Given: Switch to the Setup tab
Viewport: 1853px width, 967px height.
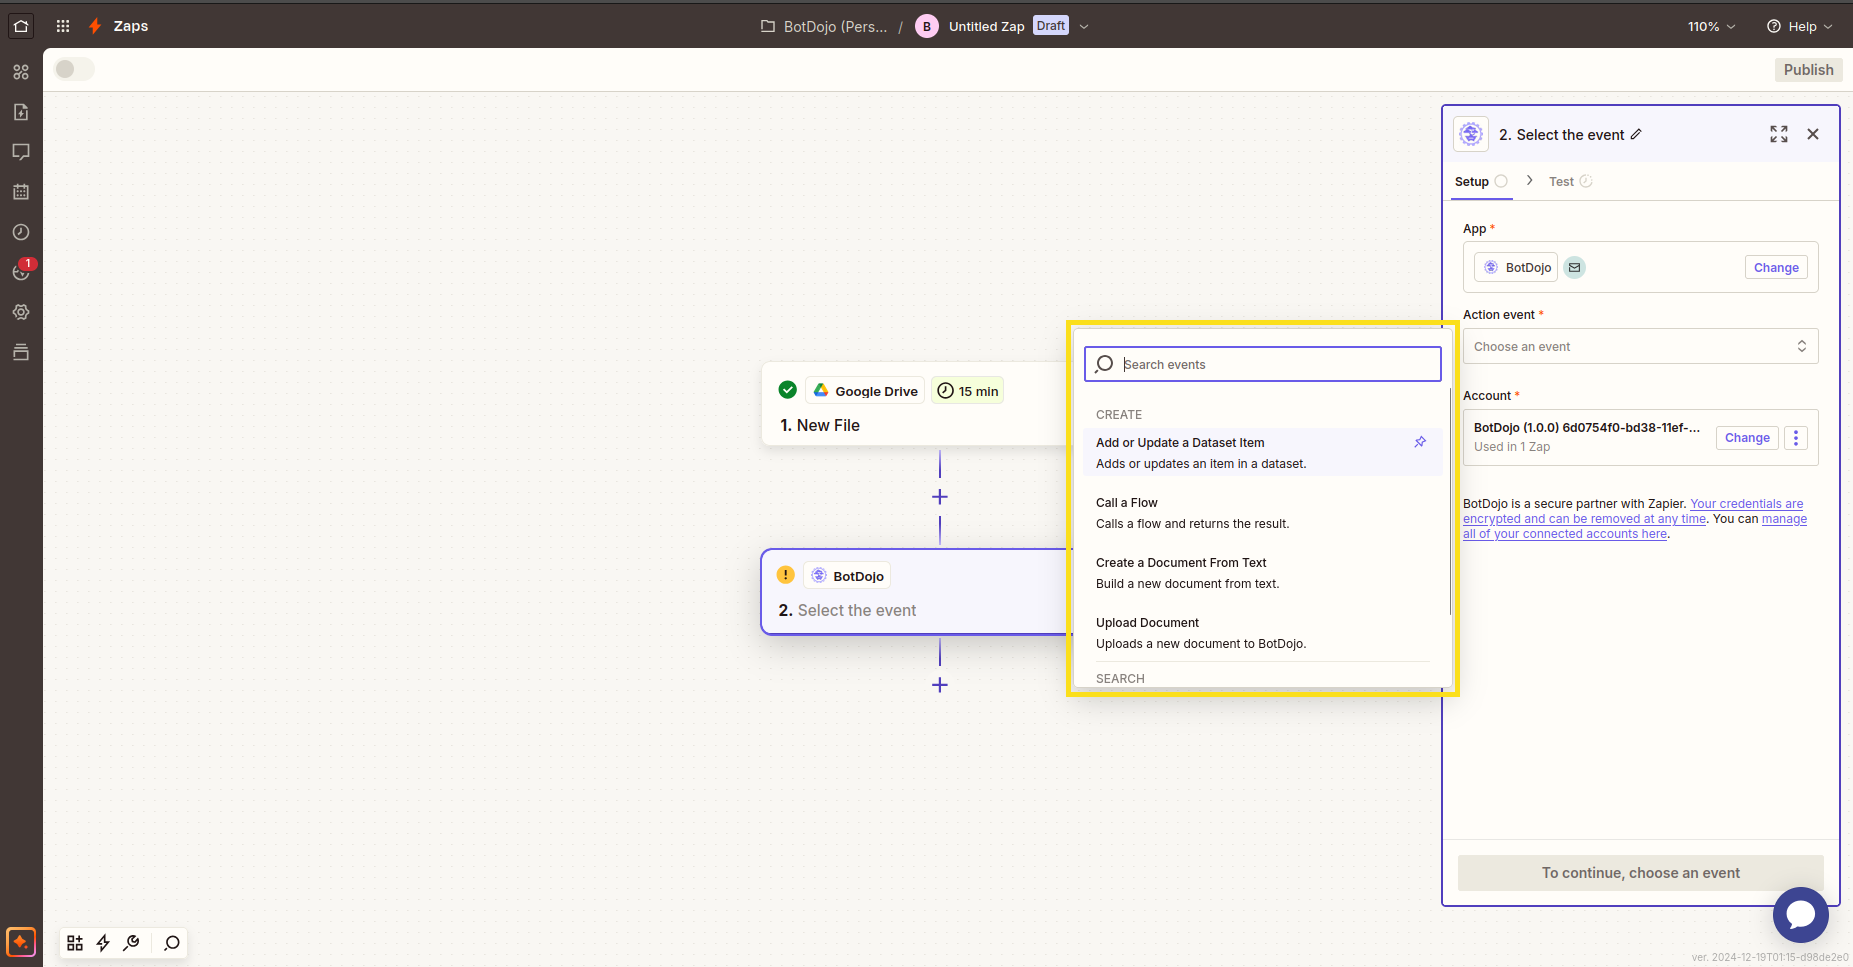Looking at the screenshot, I should click(1481, 182).
